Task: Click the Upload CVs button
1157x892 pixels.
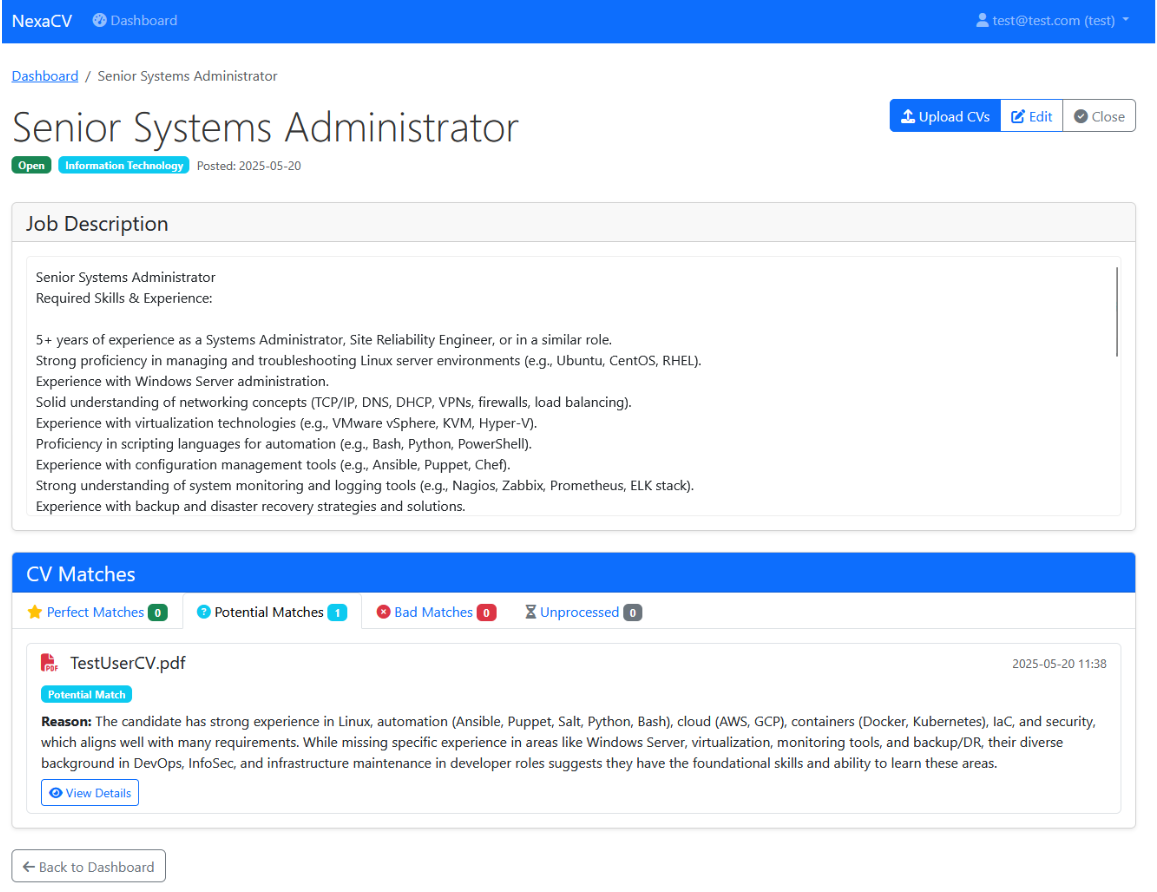Action: click(944, 115)
